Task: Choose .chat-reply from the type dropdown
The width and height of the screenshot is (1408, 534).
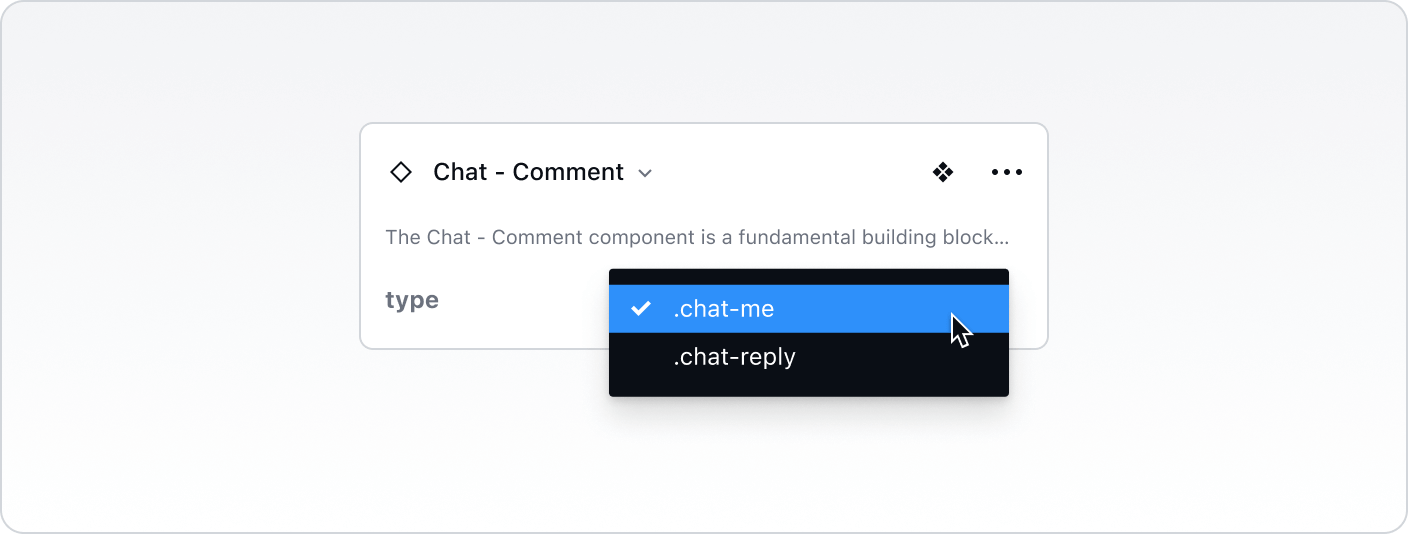Action: point(734,357)
